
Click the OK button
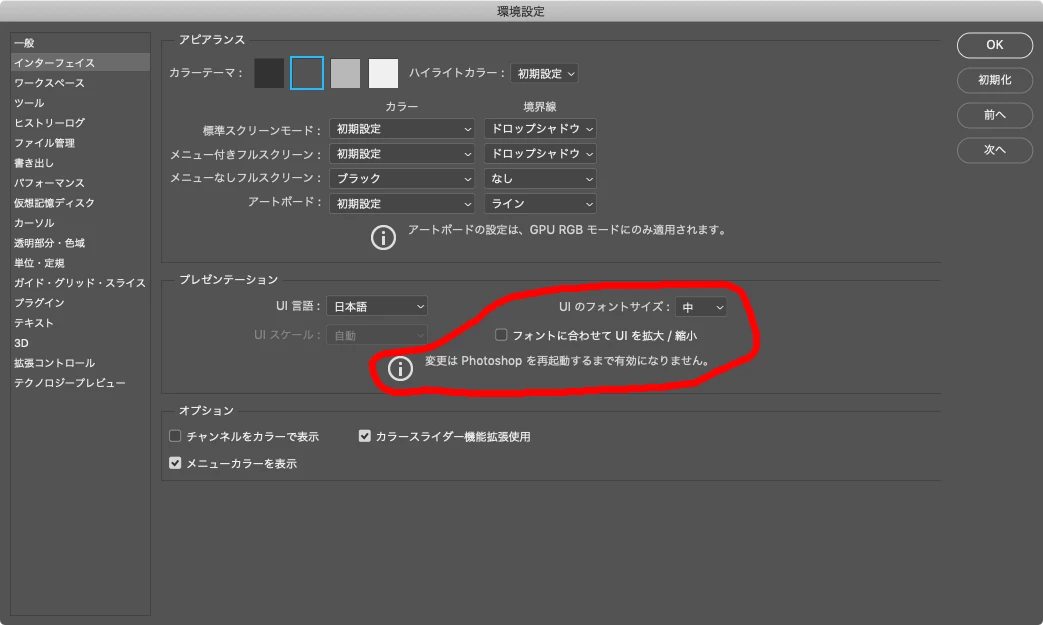[994, 45]
